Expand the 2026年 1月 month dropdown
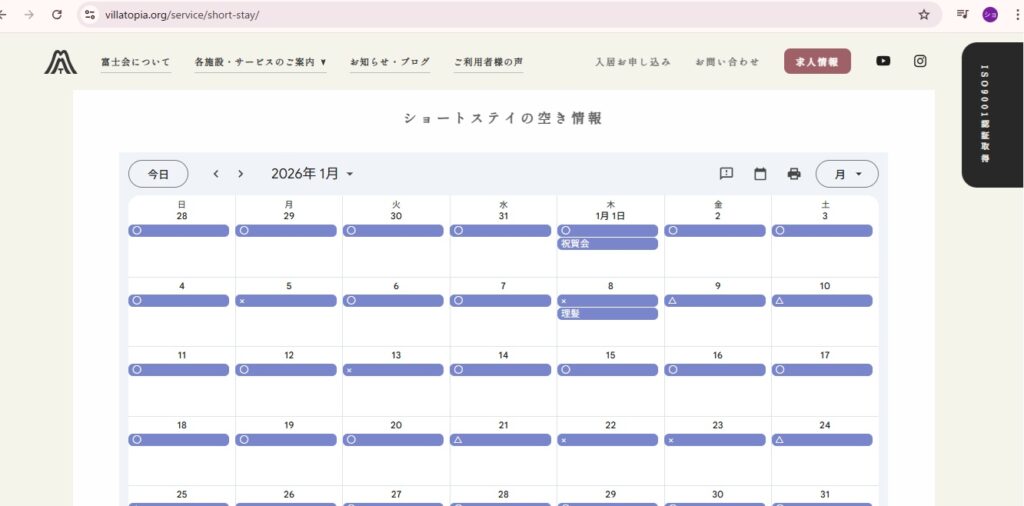Screen dimensions: 1024x506 point(312,174)
